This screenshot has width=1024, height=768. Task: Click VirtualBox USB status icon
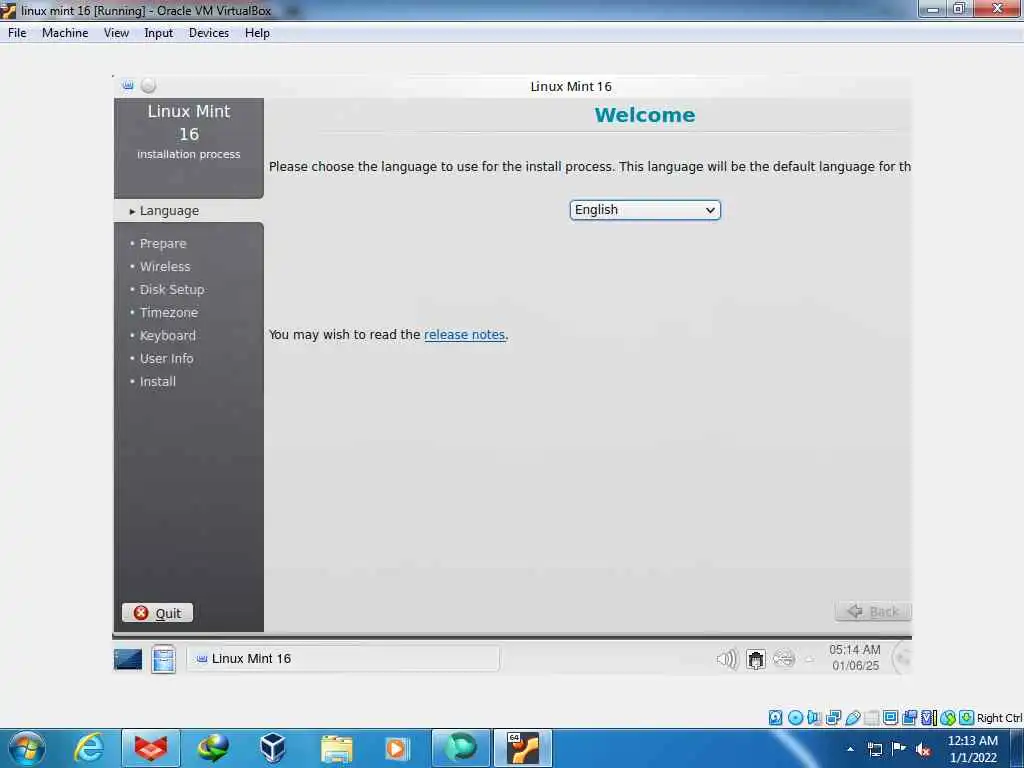(x=852, y=718)
